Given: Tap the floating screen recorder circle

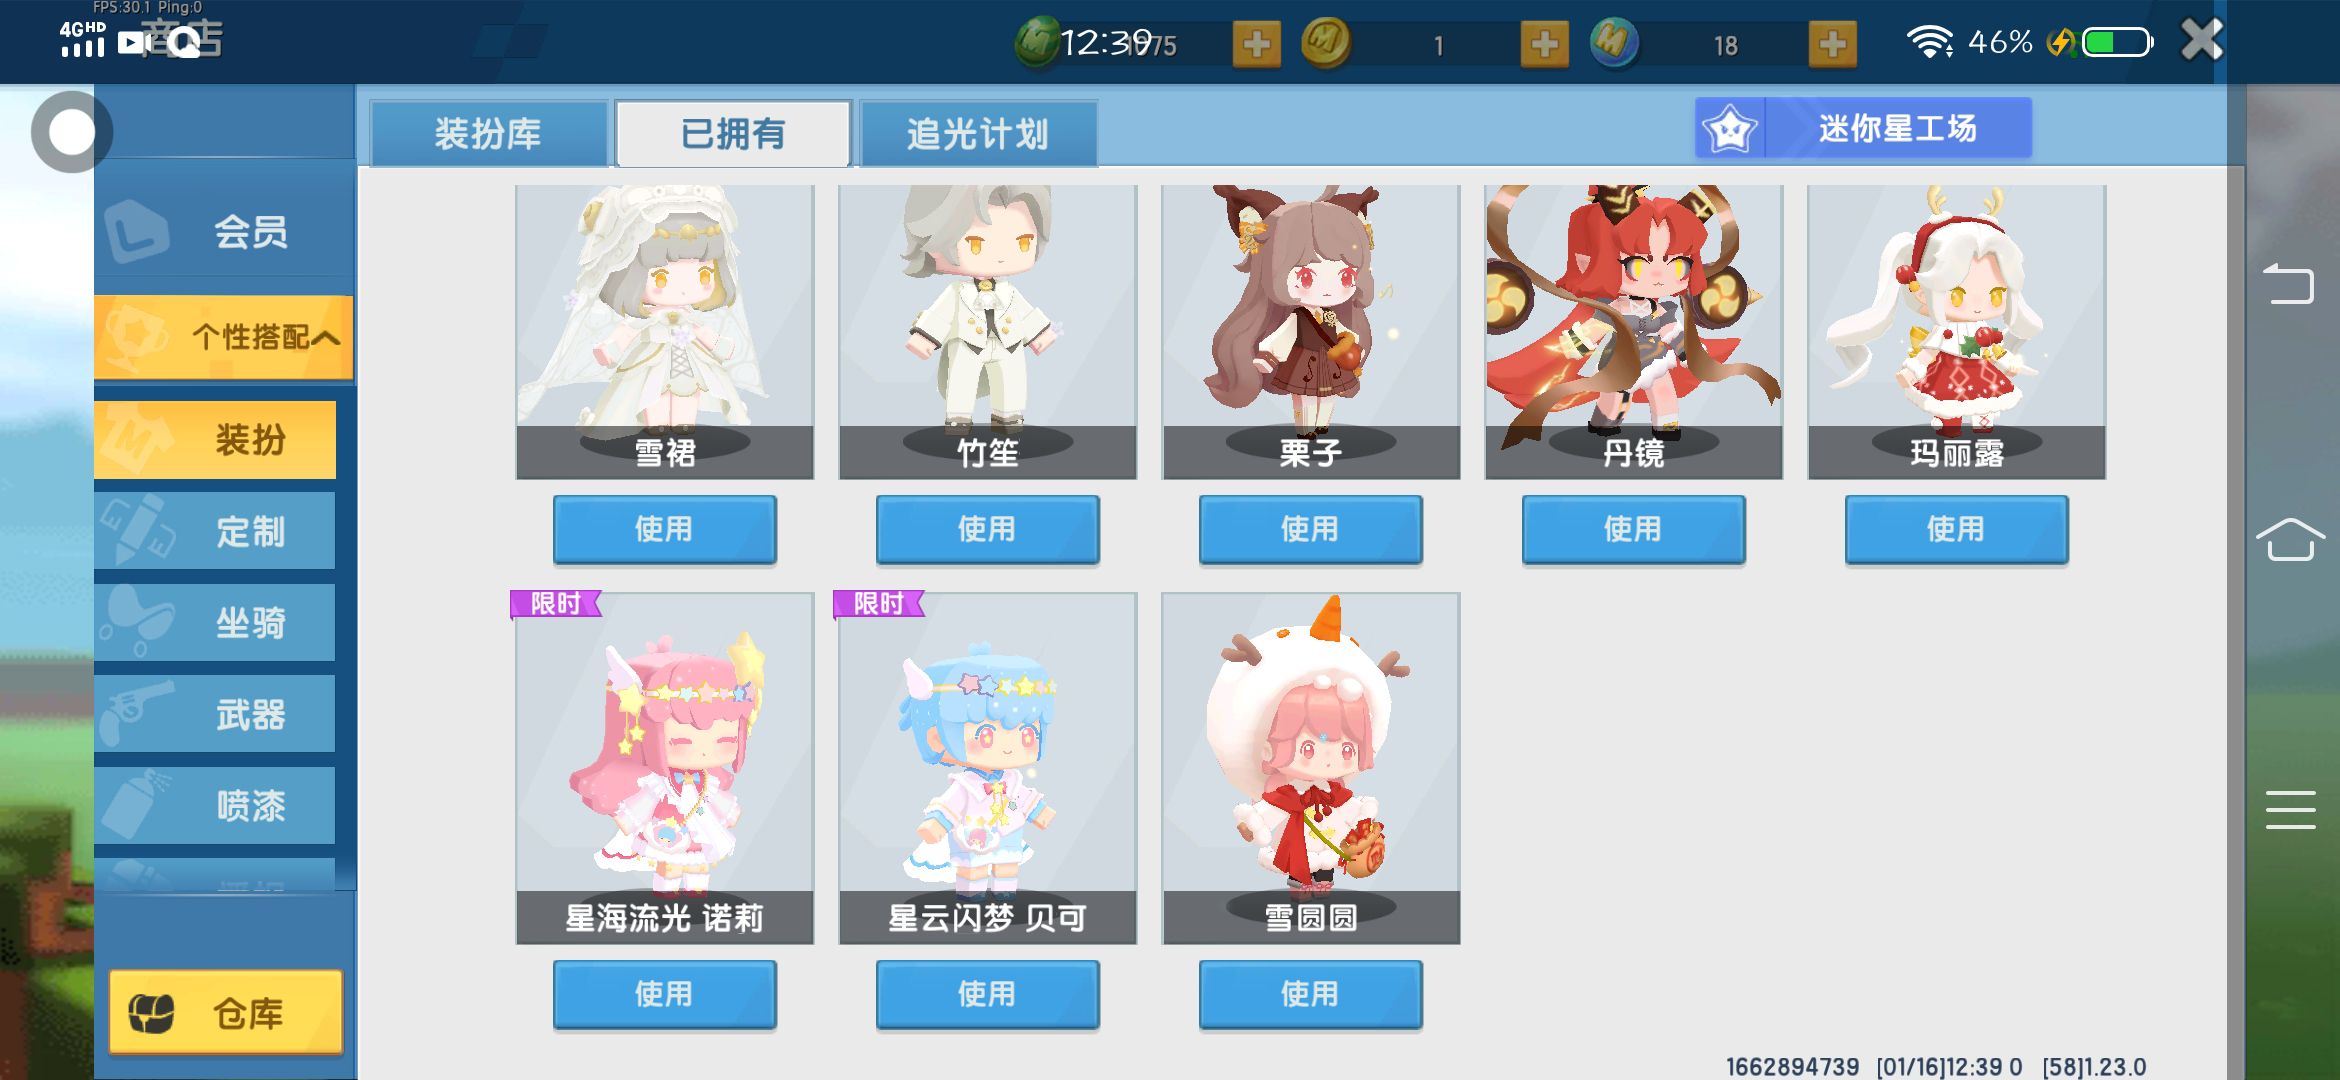Looking at the screenshot, I should click(71, 132).
